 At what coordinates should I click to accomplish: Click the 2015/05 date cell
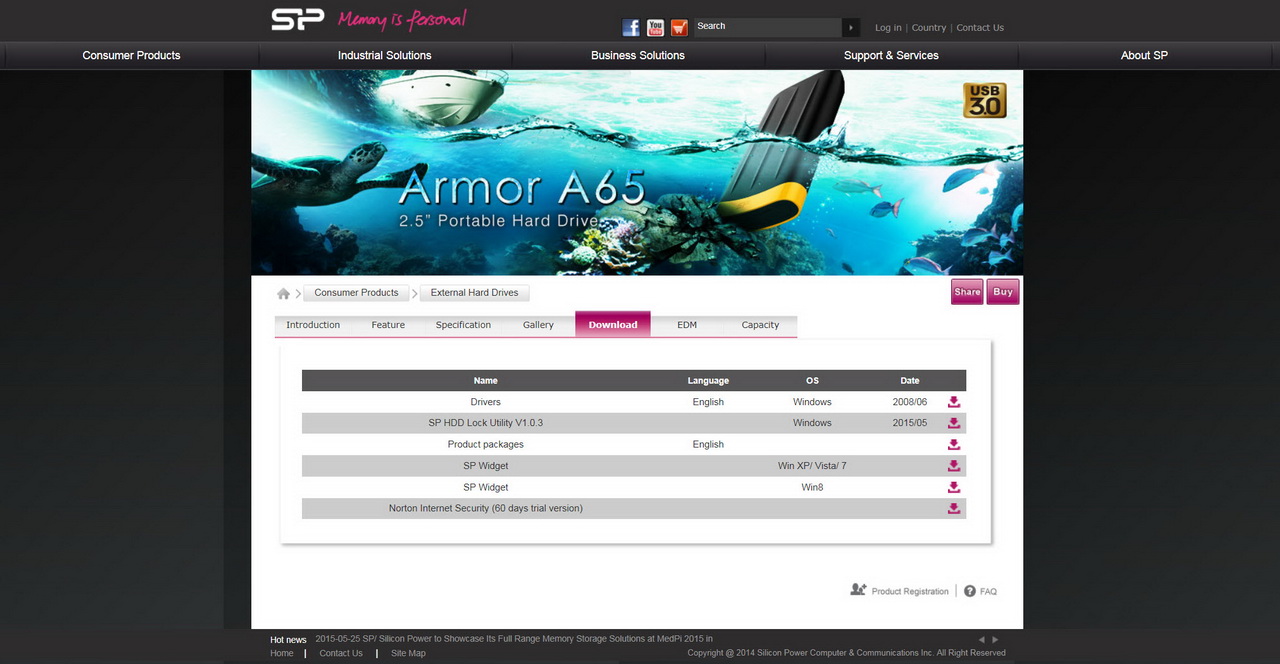click(x=910, y=423)
